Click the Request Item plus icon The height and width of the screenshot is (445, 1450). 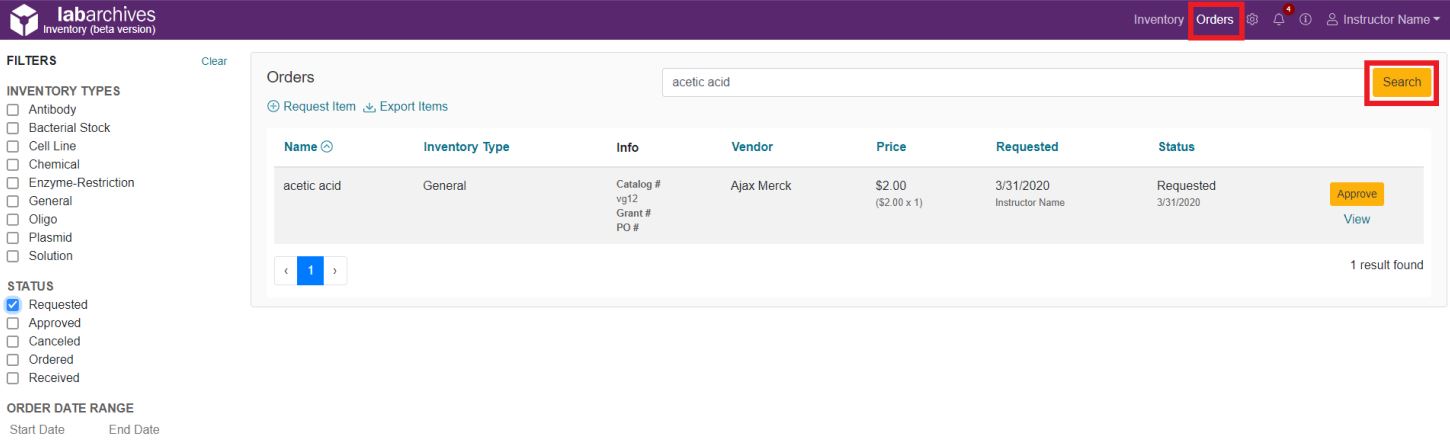[x=273, y=107]
